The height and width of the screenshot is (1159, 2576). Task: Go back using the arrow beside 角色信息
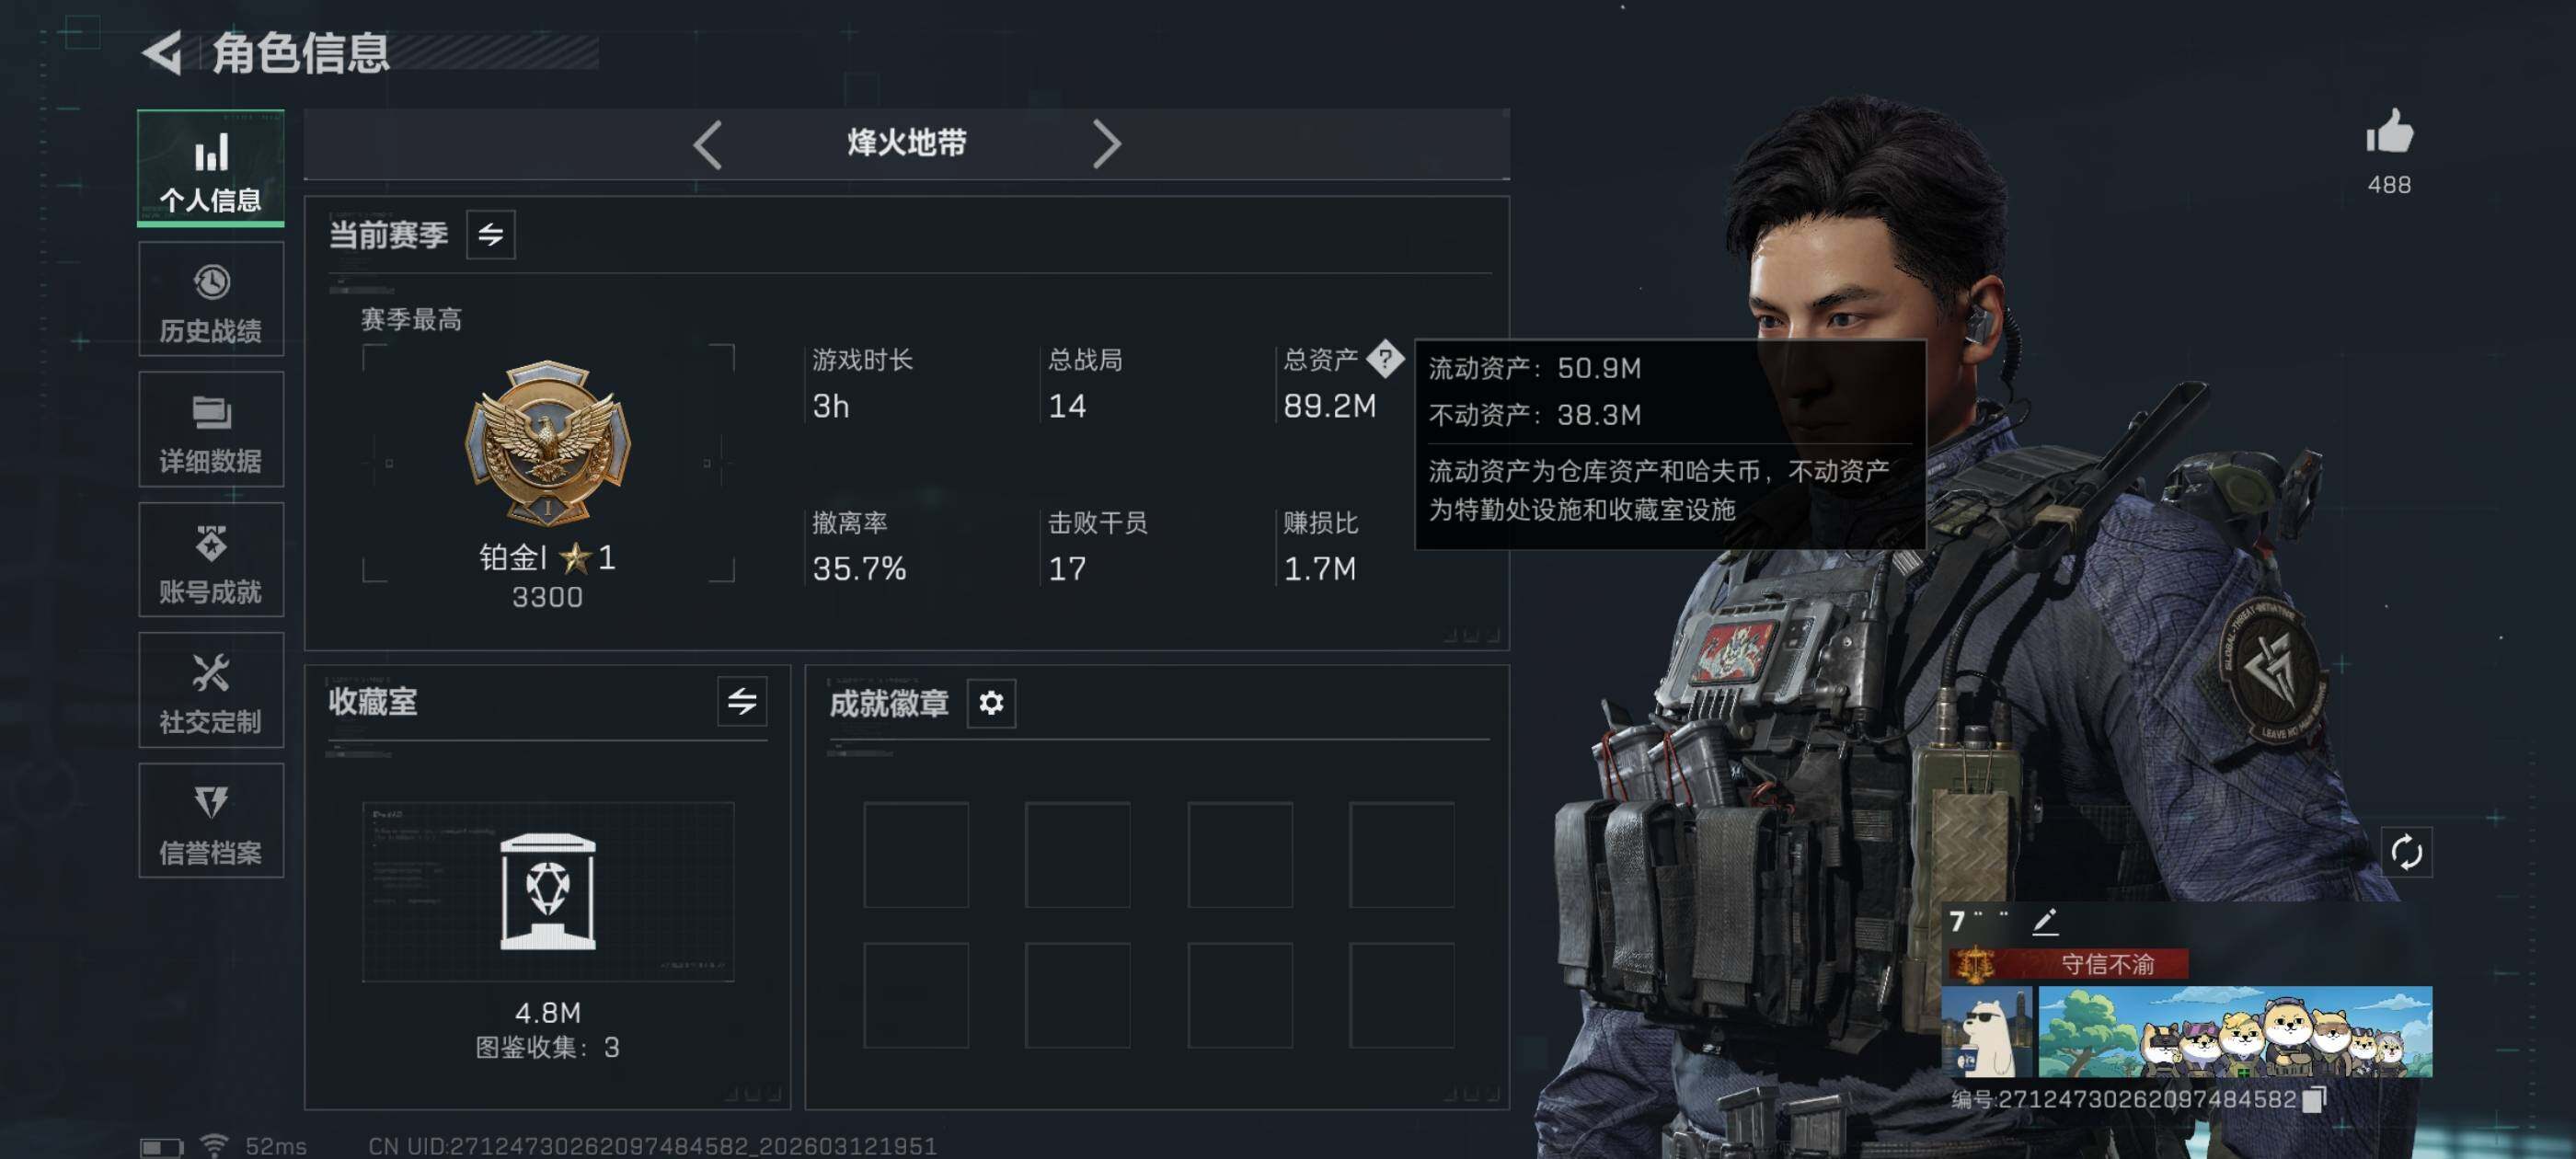pyautogui.click(x=162, y=52)
